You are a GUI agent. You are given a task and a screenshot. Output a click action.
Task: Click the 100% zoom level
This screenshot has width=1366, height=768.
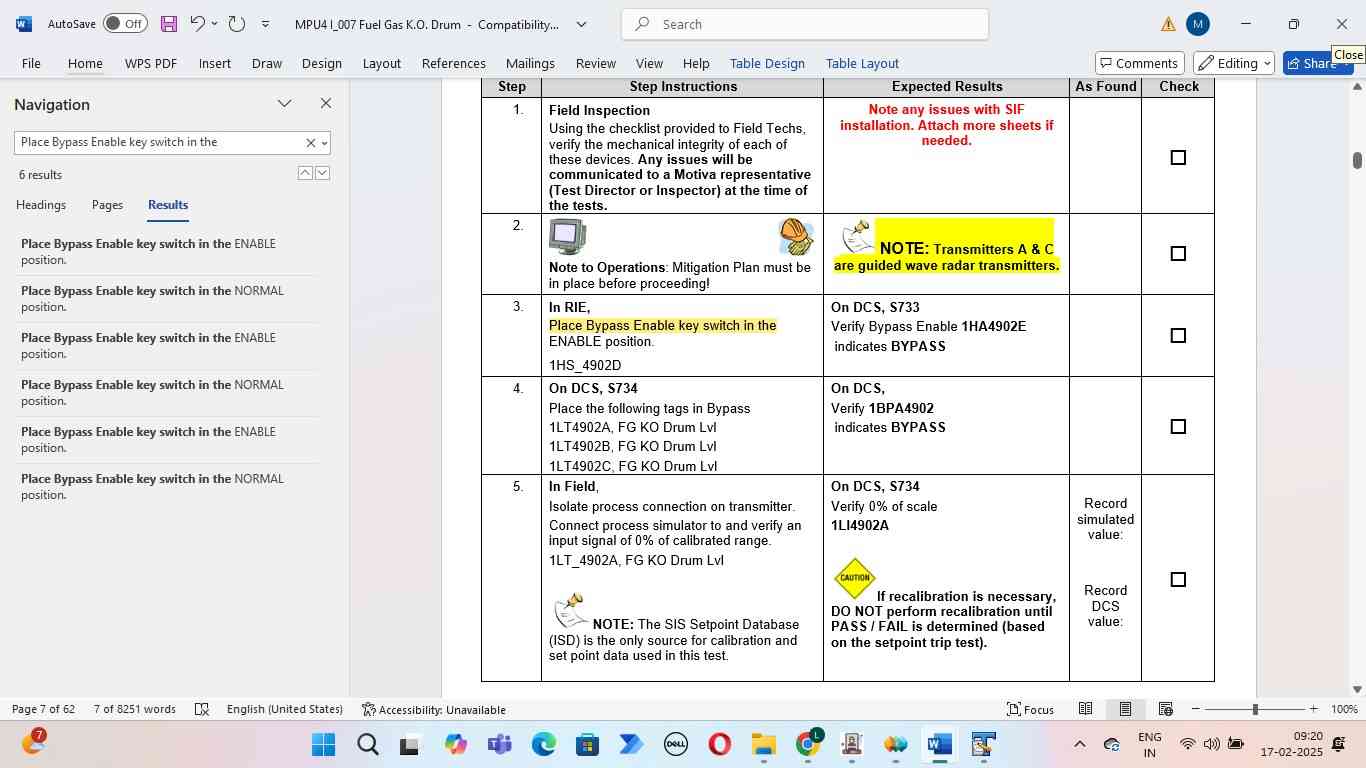[x=1345, y=709]
